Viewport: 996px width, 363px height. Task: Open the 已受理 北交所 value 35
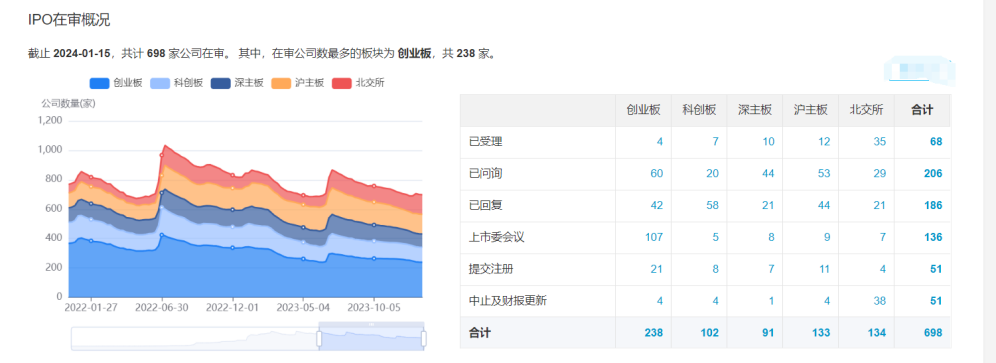[x=880, y=142]
